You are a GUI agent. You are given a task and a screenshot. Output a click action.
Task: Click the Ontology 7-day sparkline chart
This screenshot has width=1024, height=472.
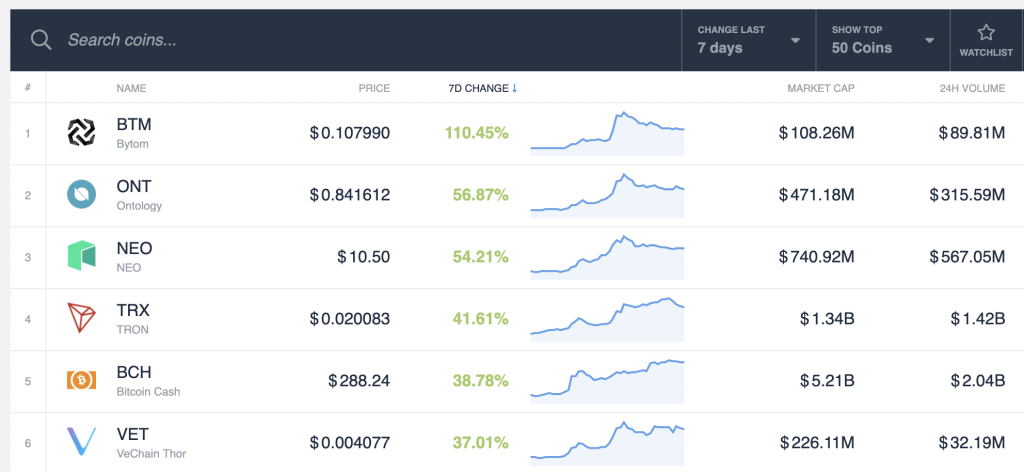coord(607,195)
